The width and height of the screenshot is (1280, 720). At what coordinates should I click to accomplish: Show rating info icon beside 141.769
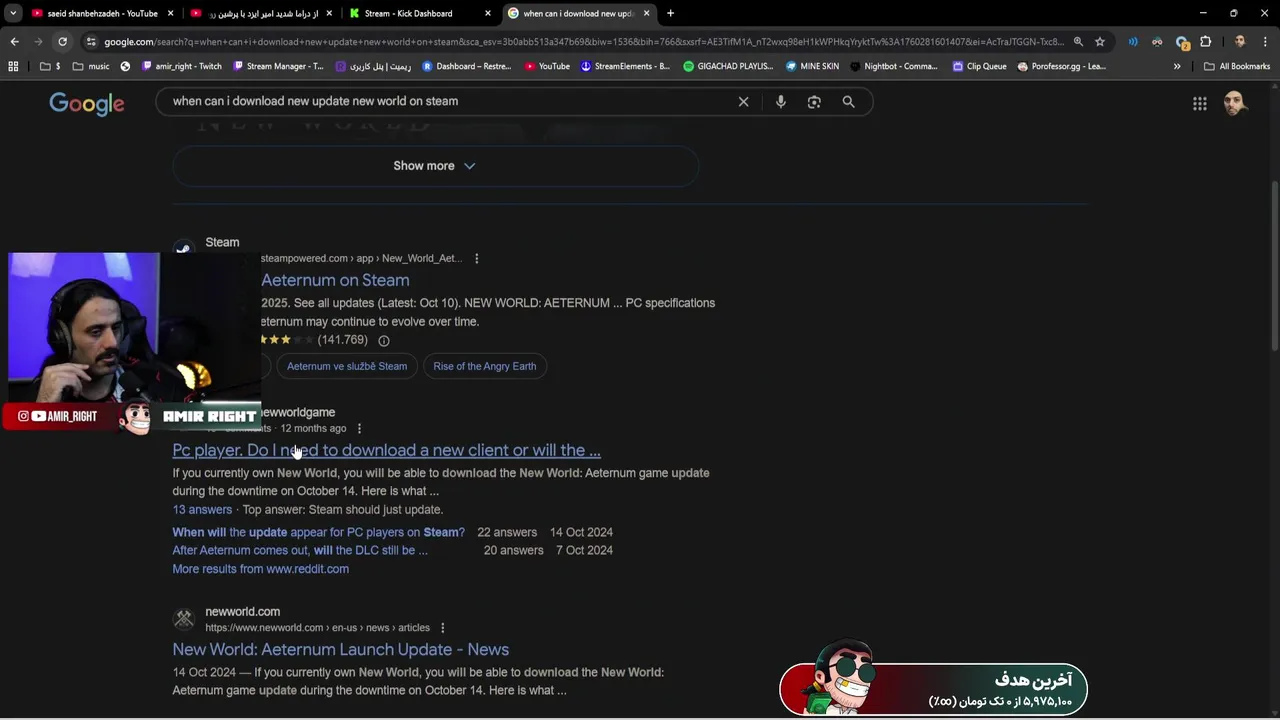[383, 340]
